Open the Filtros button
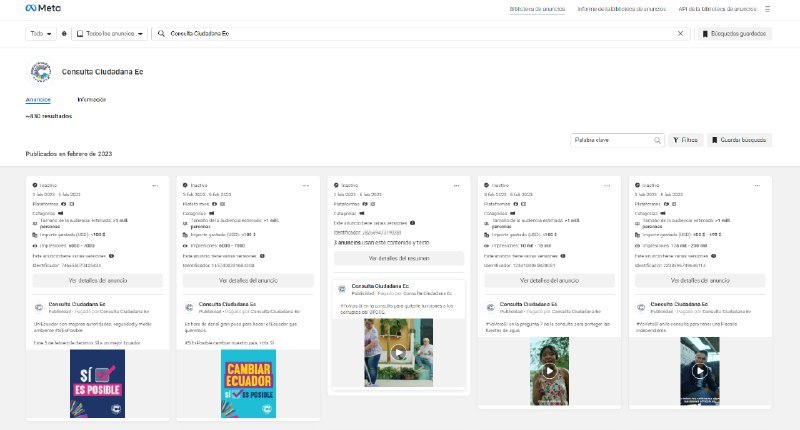 click(686, 140)
